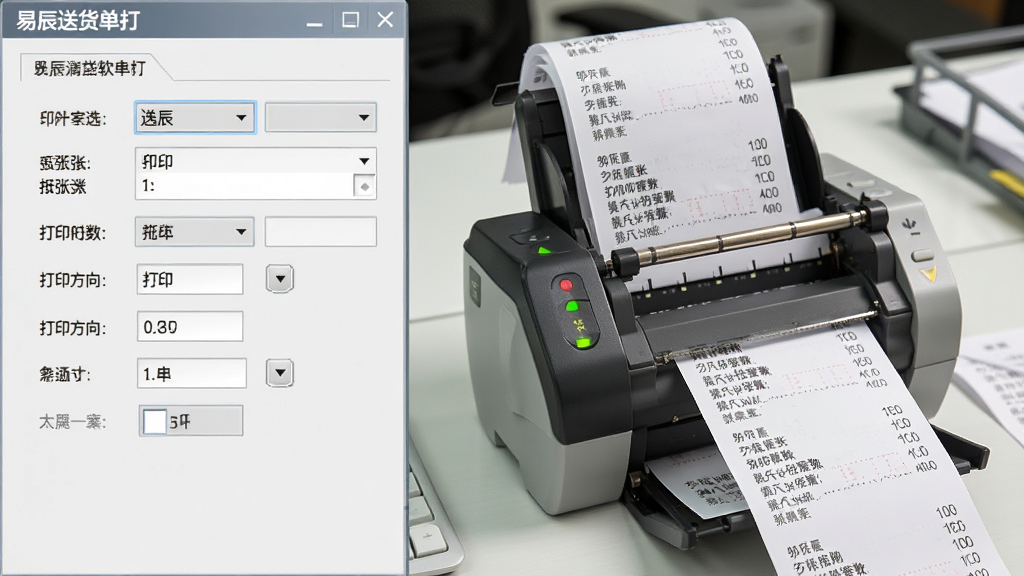The height and width of the screenshot is (576, 1024).
Task: Close the 易辰送货单打 window
Action: click(x=385, y=20)
